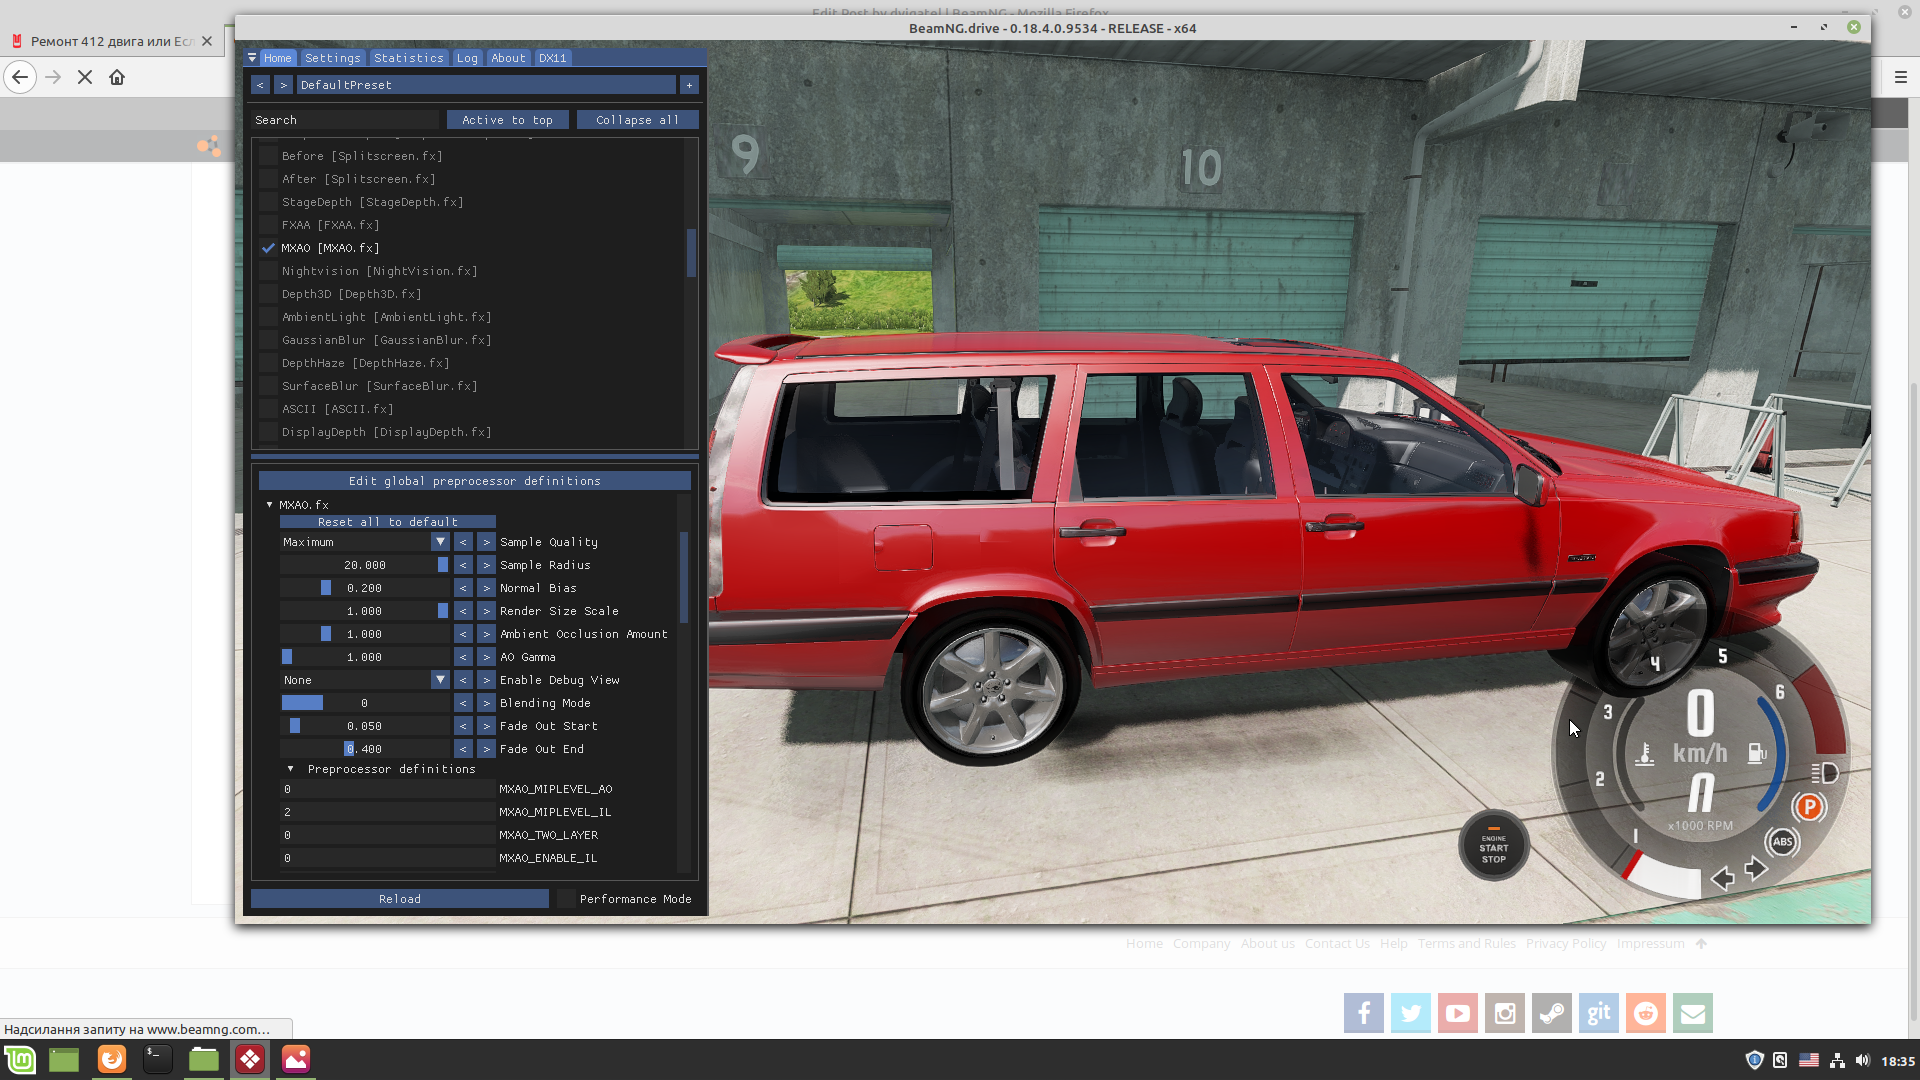Collapse the Preprocessor definitions section
The image size is (1920, 1080).
[291, 769]
